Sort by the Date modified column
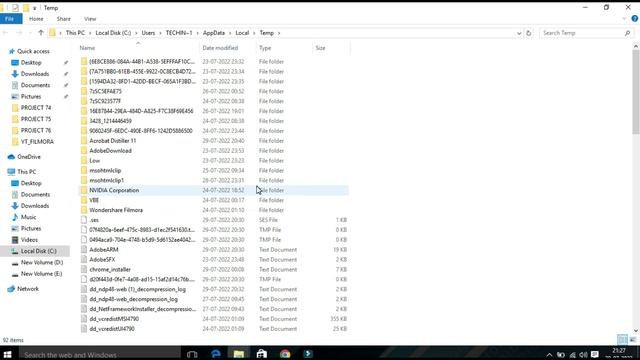Screen dimensions: 640x360 click(x=227, y=48)
